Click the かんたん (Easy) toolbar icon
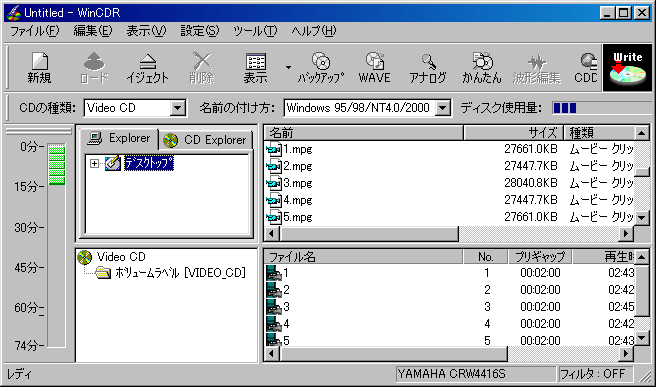The width and height of the screenshot is (656, 387). (482, 67)
